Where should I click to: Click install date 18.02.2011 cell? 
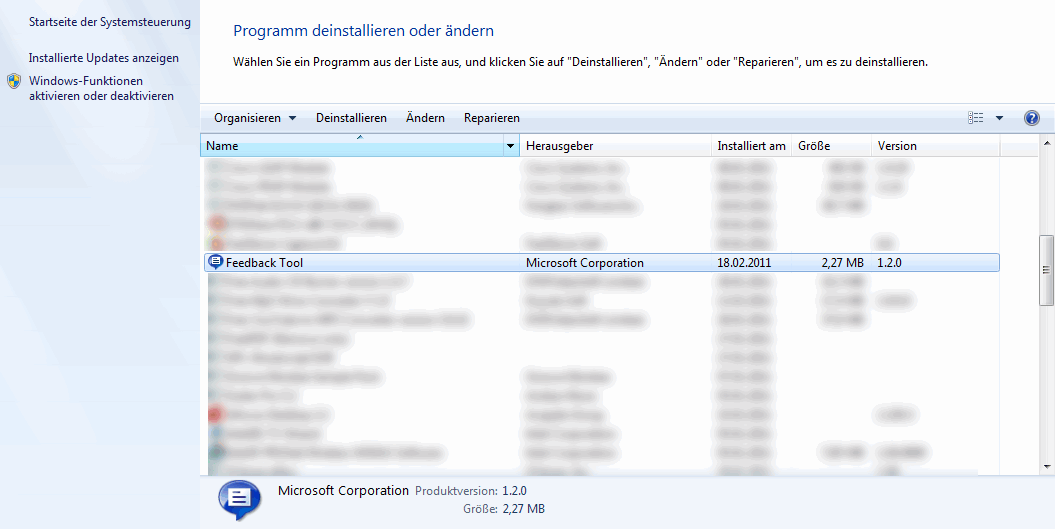pos(744,262)
